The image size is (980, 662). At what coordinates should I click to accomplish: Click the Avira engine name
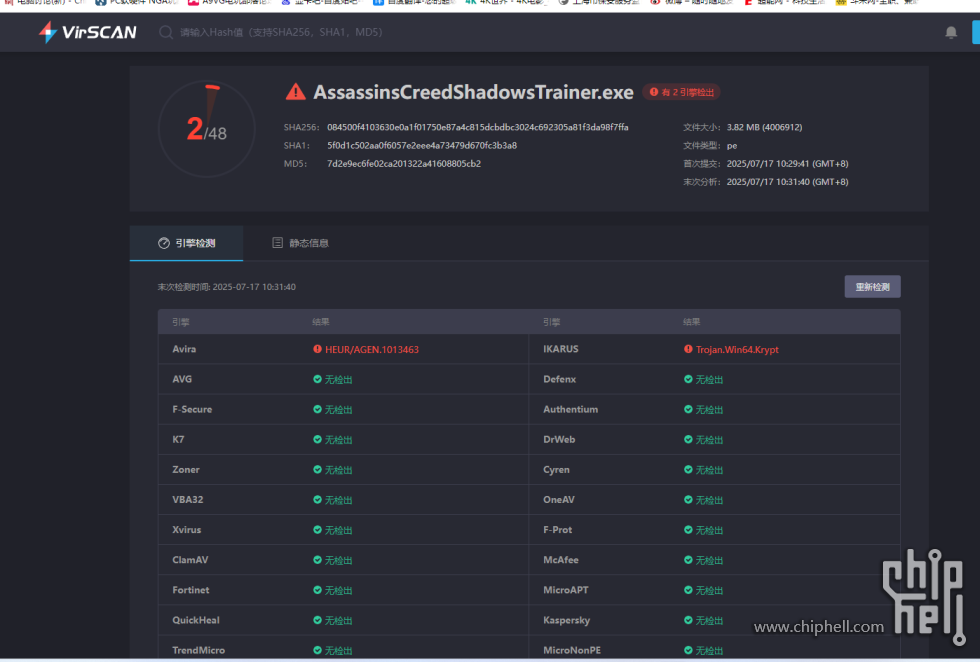point(184,349)
